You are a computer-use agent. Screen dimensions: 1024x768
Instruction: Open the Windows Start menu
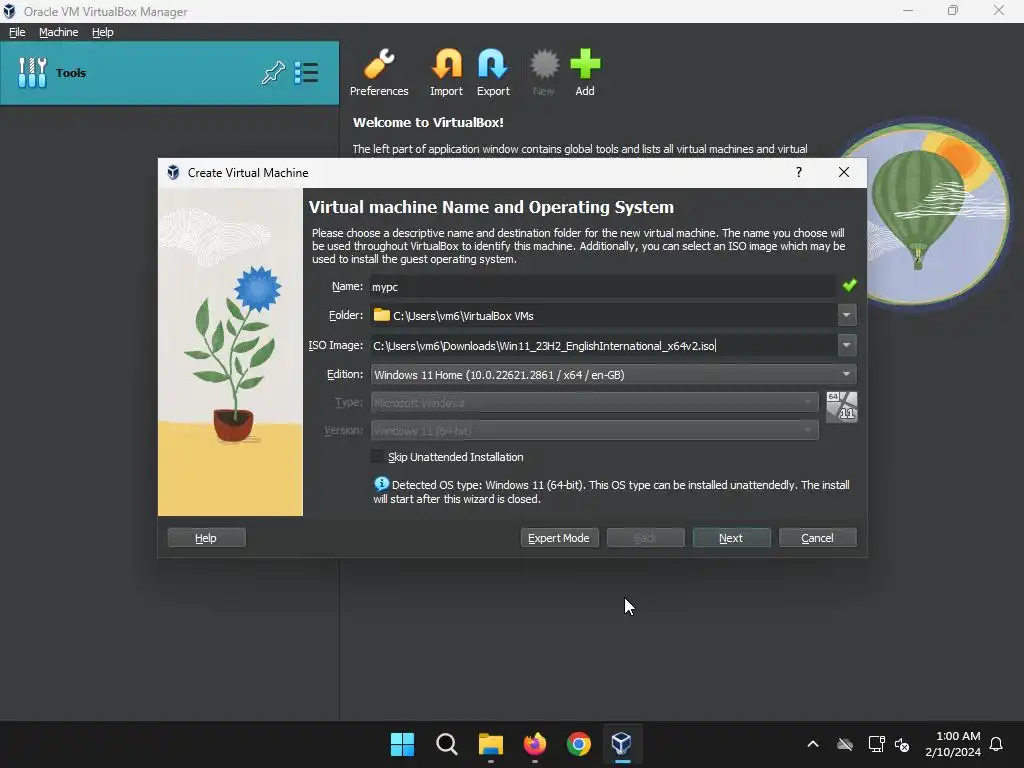402,744
